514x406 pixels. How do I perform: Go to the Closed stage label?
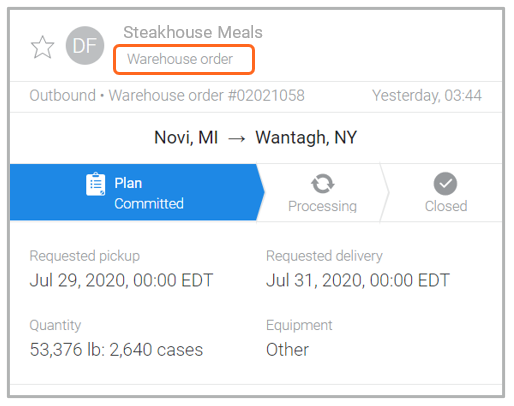click(x=446, y=206)
